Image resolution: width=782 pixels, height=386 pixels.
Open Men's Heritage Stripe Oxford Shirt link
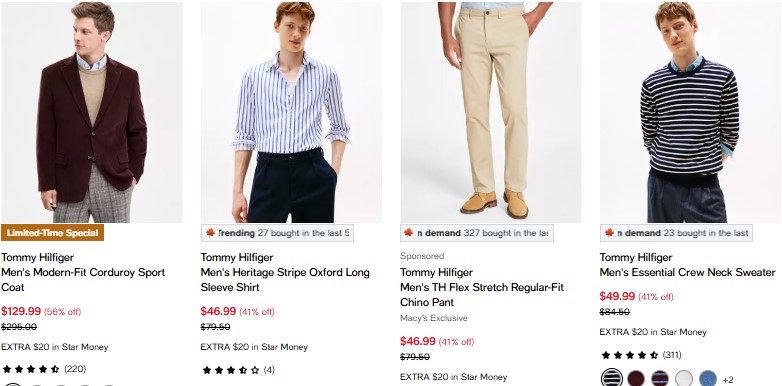click(285, 280)
